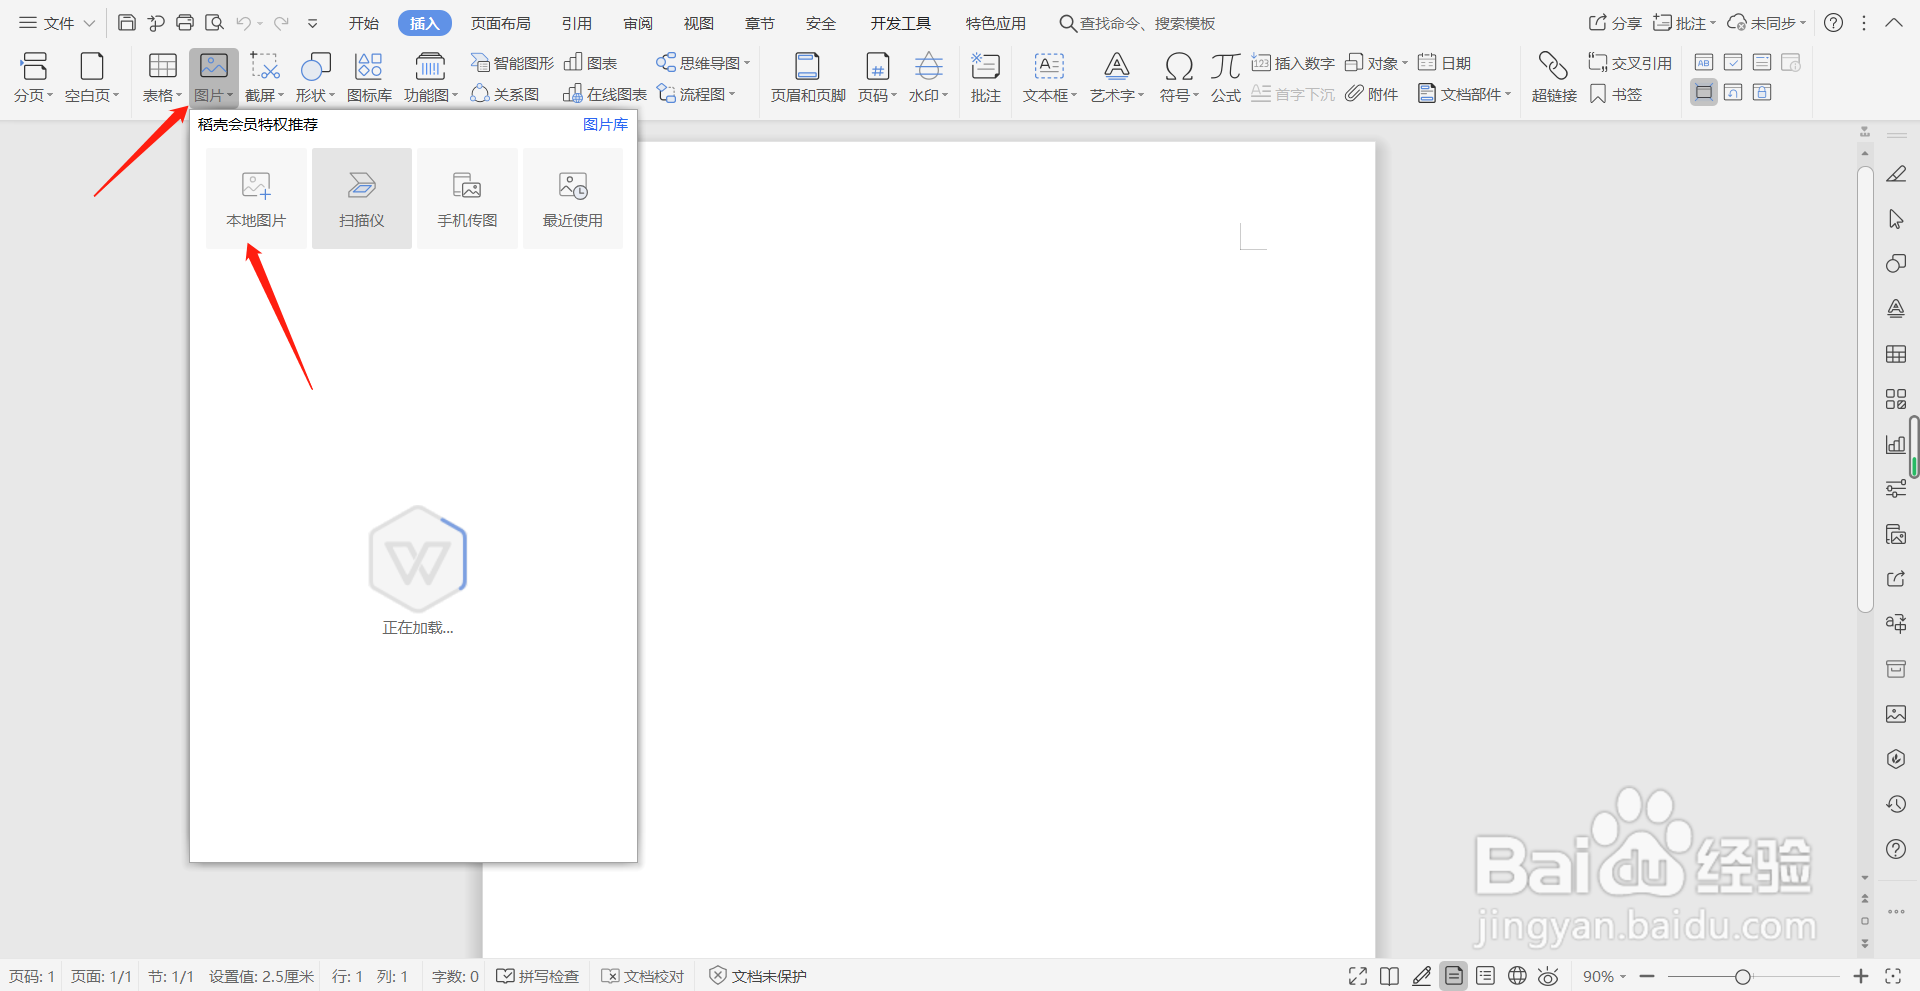Insert the AB text form field
1920x991 pixels.
coord(1704,63)
